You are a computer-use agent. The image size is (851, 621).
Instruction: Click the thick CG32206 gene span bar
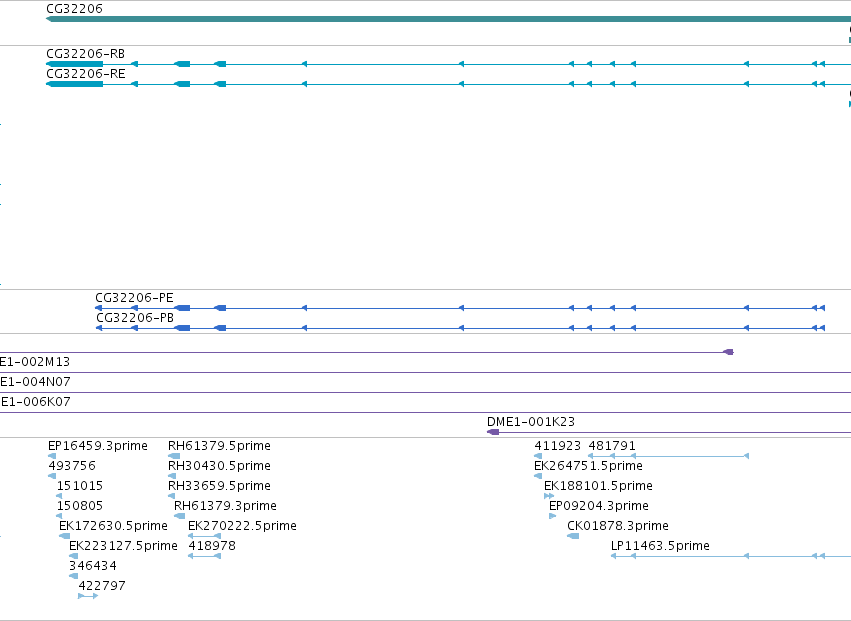(448, 20)
